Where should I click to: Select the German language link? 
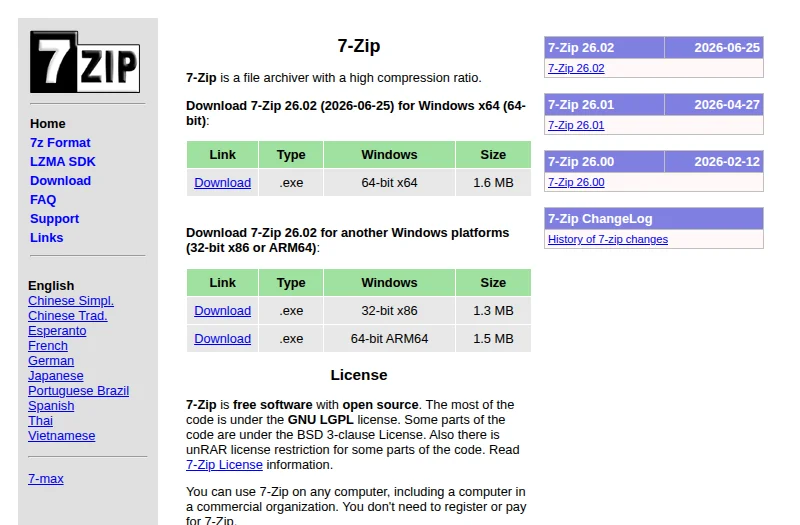point(51,361)
